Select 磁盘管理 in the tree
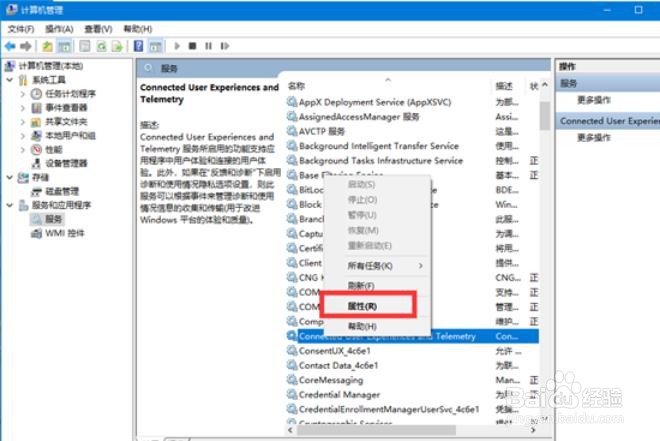Screen dimensions: 660x441 click(x=62, y=191)
